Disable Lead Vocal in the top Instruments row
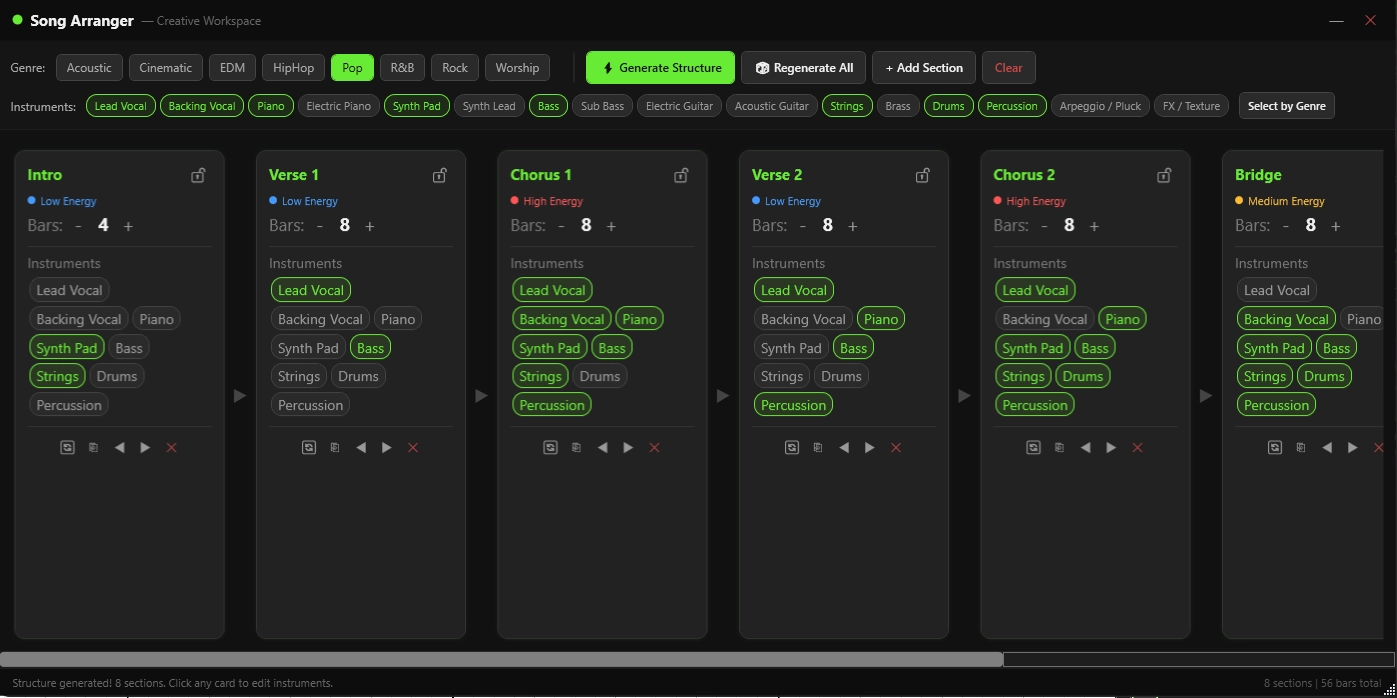 (121, 106)
